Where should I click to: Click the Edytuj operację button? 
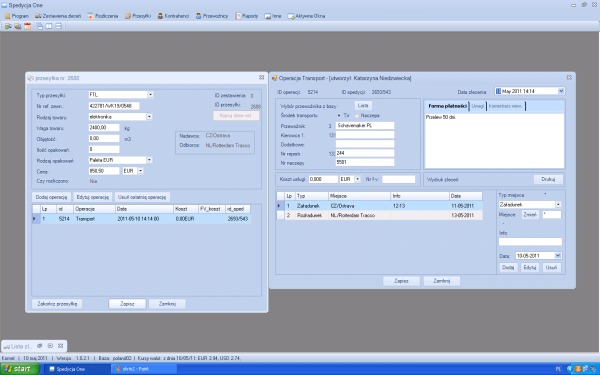(x=93, y=197)
